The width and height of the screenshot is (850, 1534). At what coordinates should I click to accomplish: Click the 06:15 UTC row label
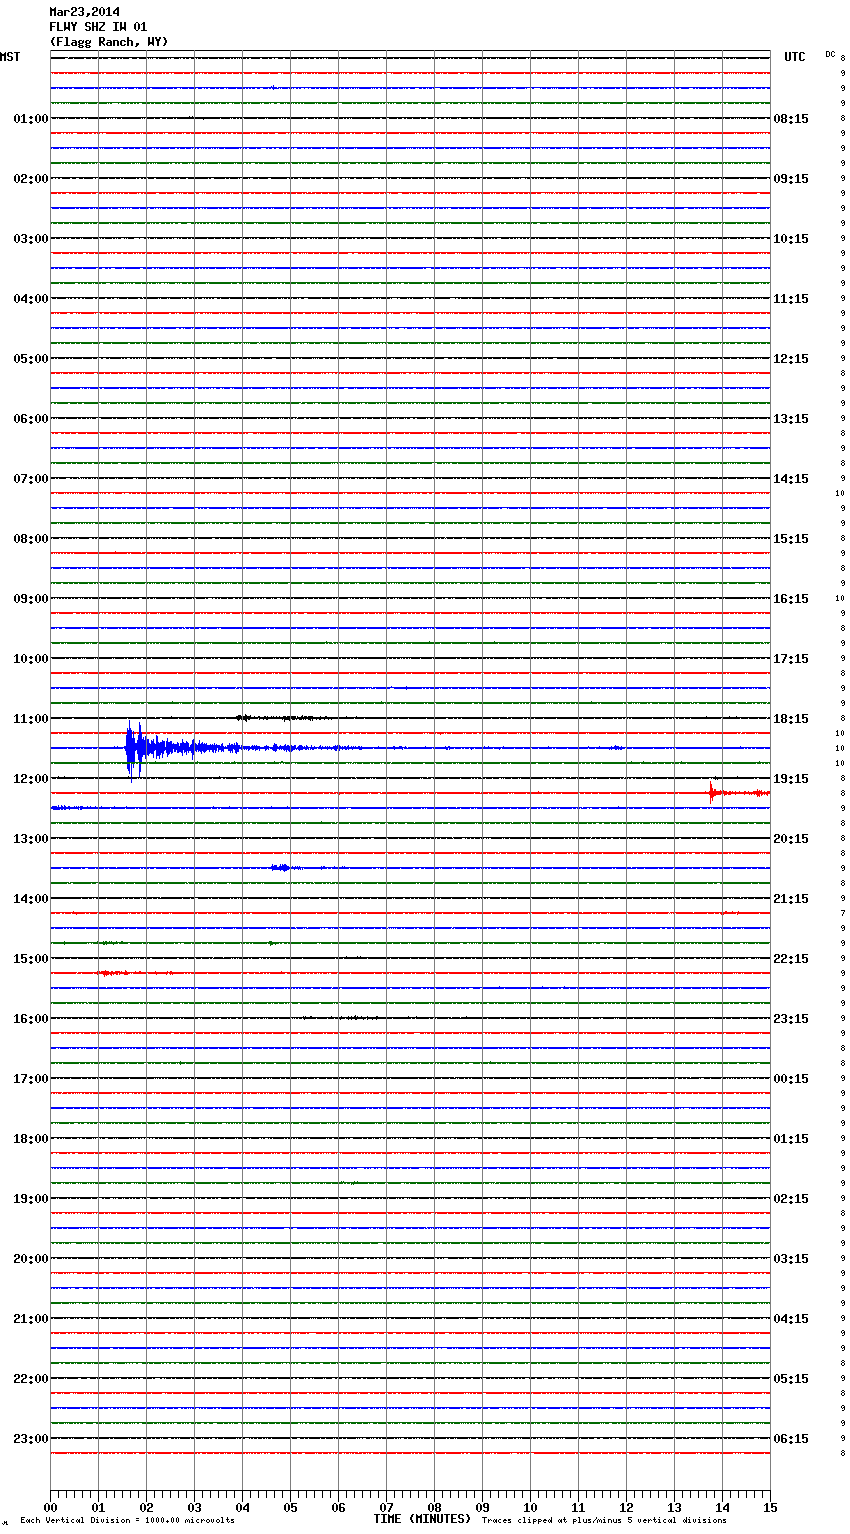point(791,1438)
